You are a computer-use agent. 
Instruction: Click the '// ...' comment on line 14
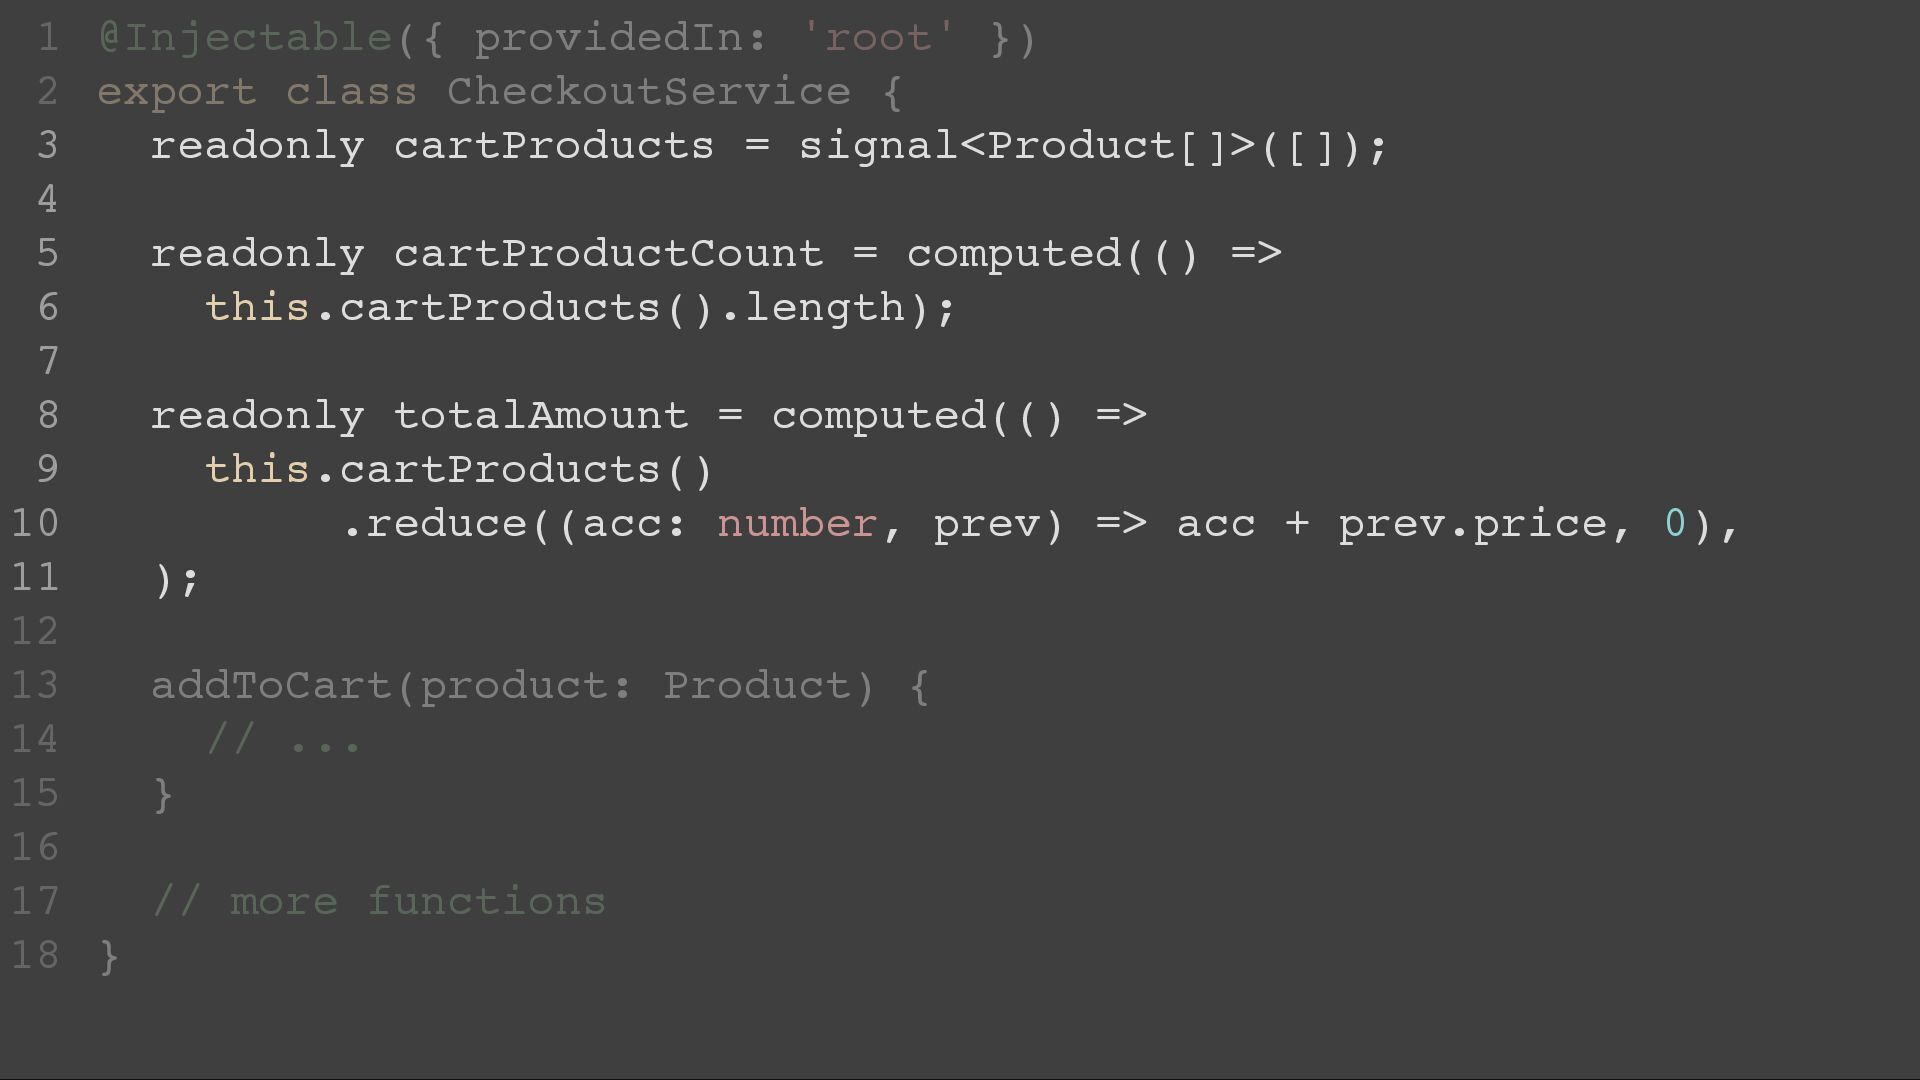pos(284,740)
